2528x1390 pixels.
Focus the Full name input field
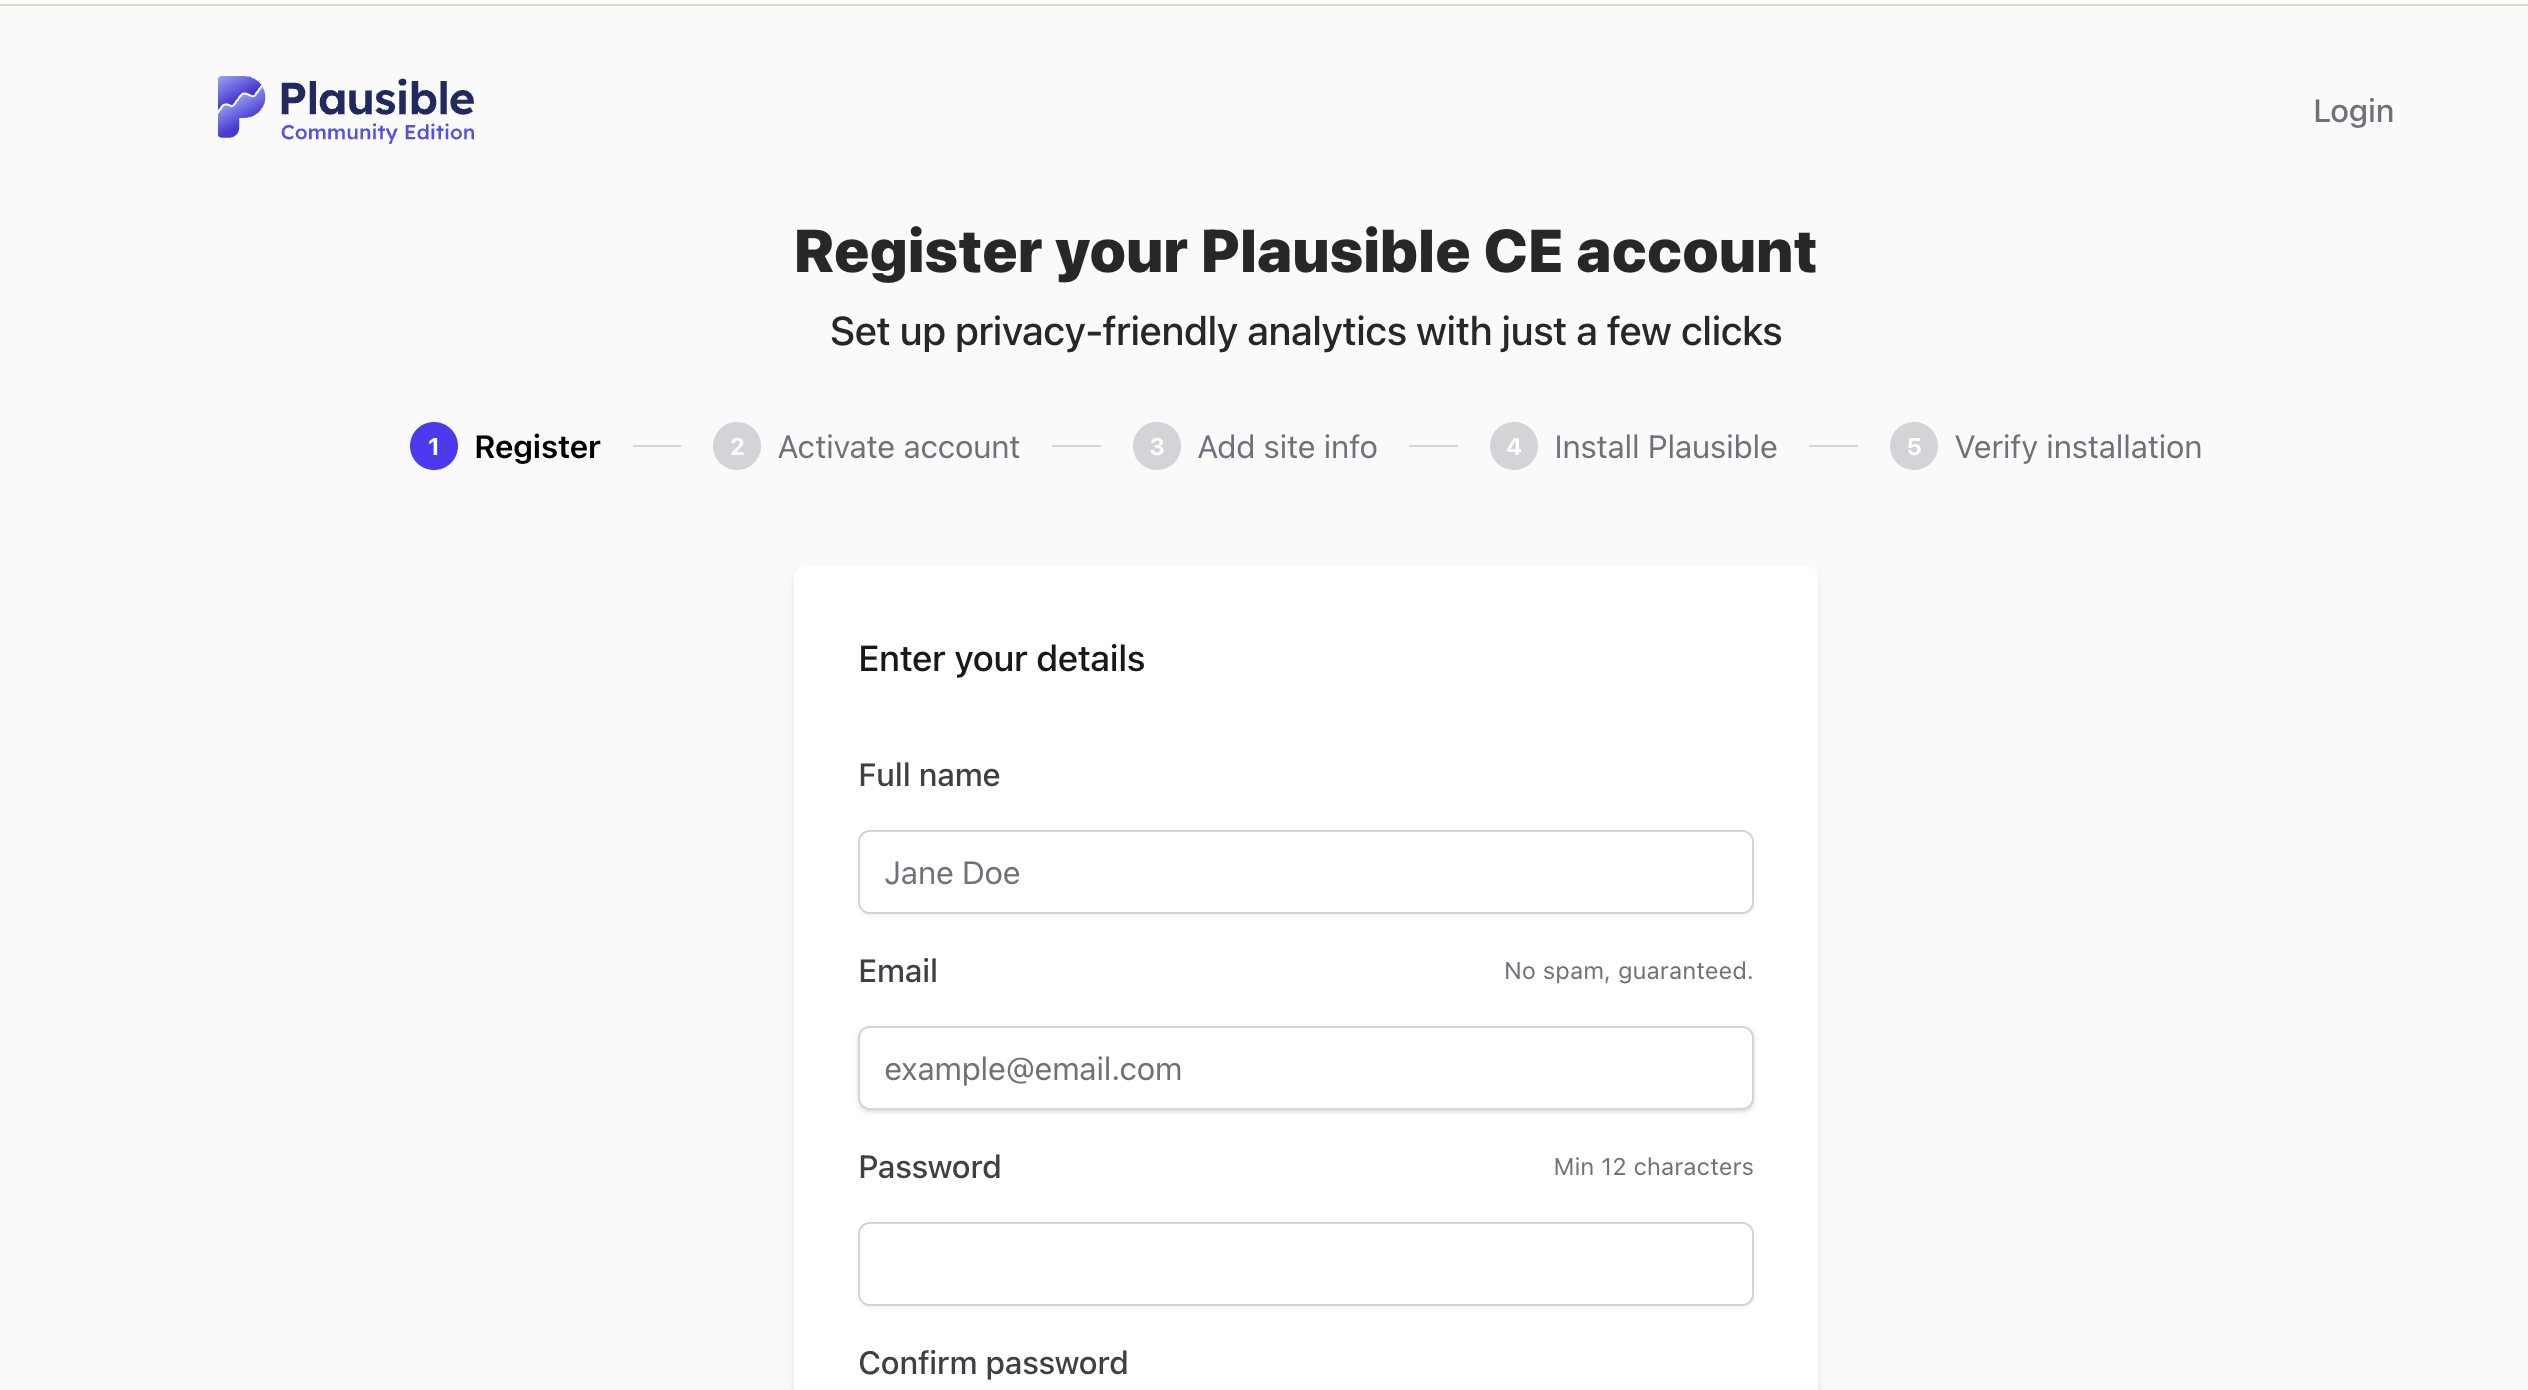click(1305, 872)
